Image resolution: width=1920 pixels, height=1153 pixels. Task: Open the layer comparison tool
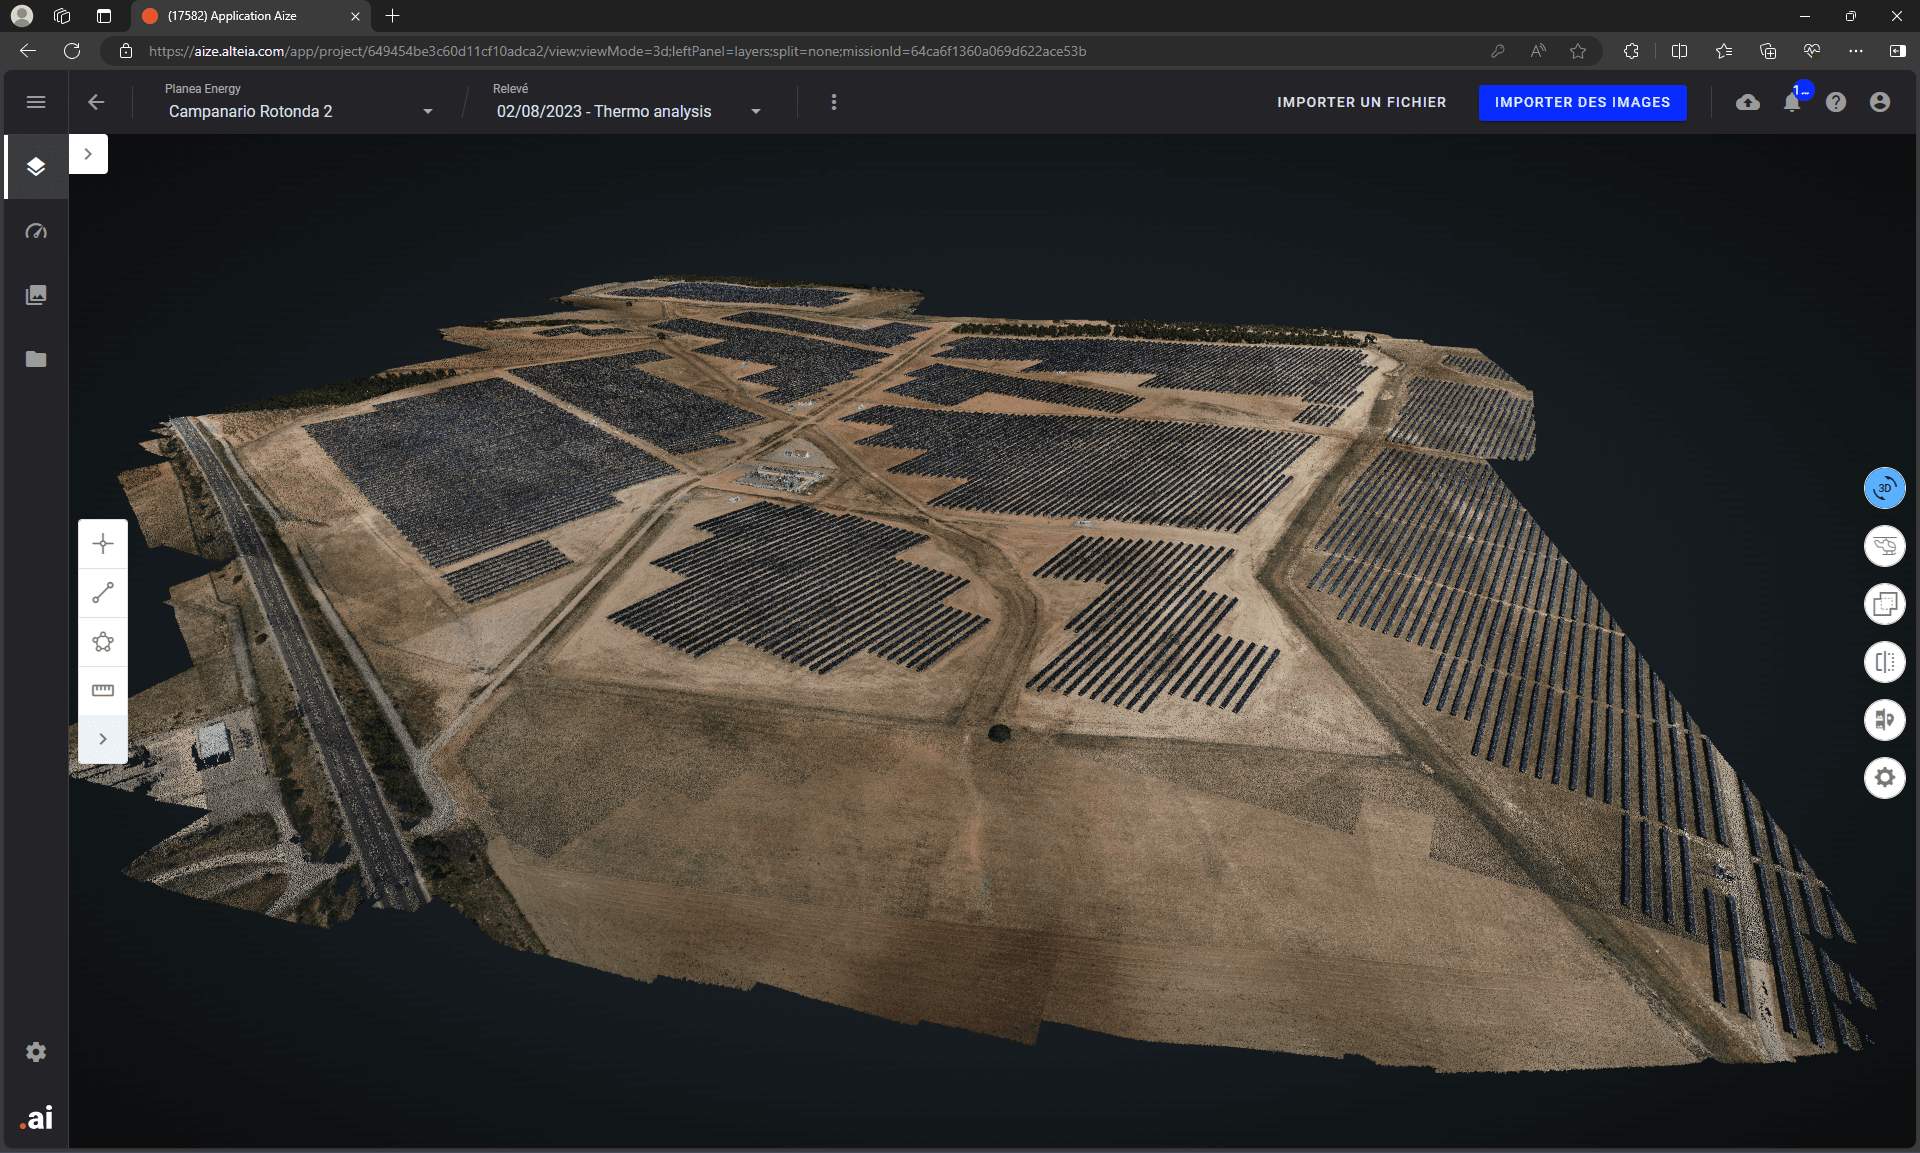click(x=1884, y=603)
